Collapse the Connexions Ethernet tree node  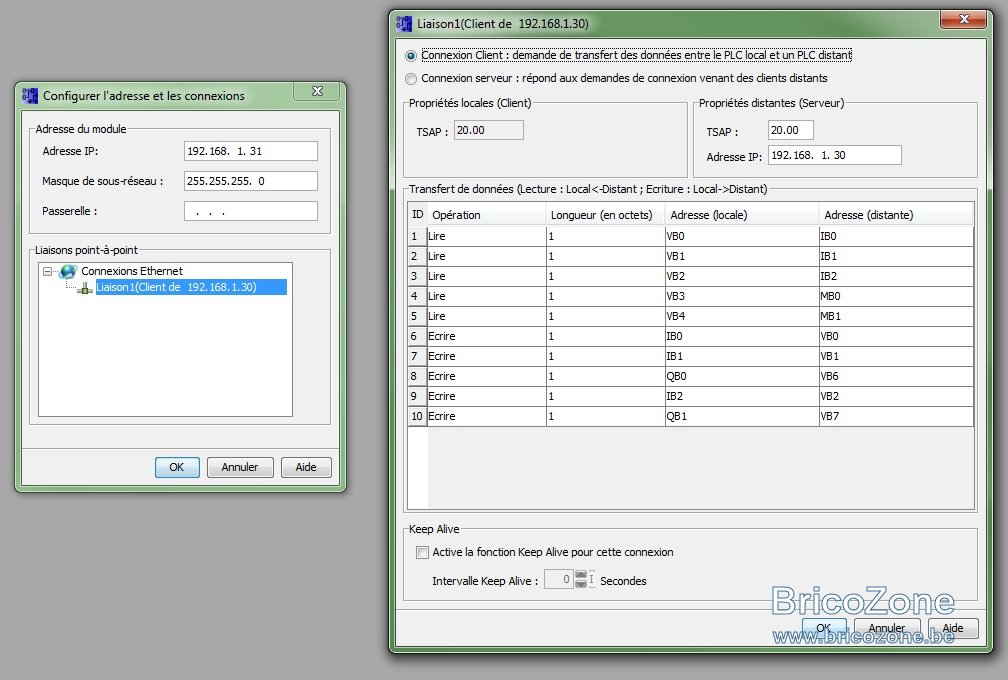(x=47, y=271)
